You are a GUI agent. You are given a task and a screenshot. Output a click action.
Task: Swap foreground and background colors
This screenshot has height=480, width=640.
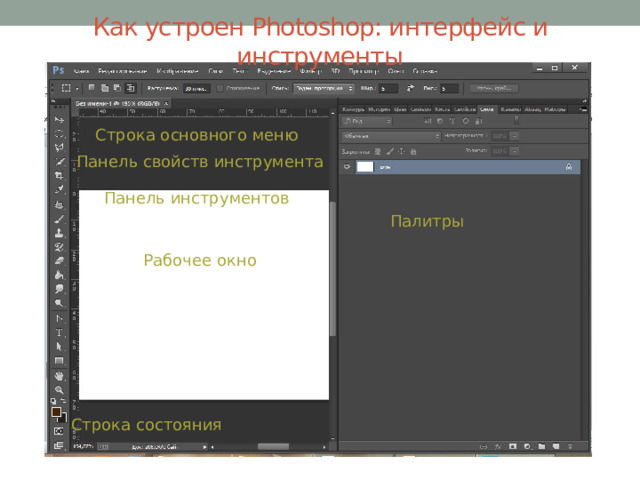click(63, 401)
